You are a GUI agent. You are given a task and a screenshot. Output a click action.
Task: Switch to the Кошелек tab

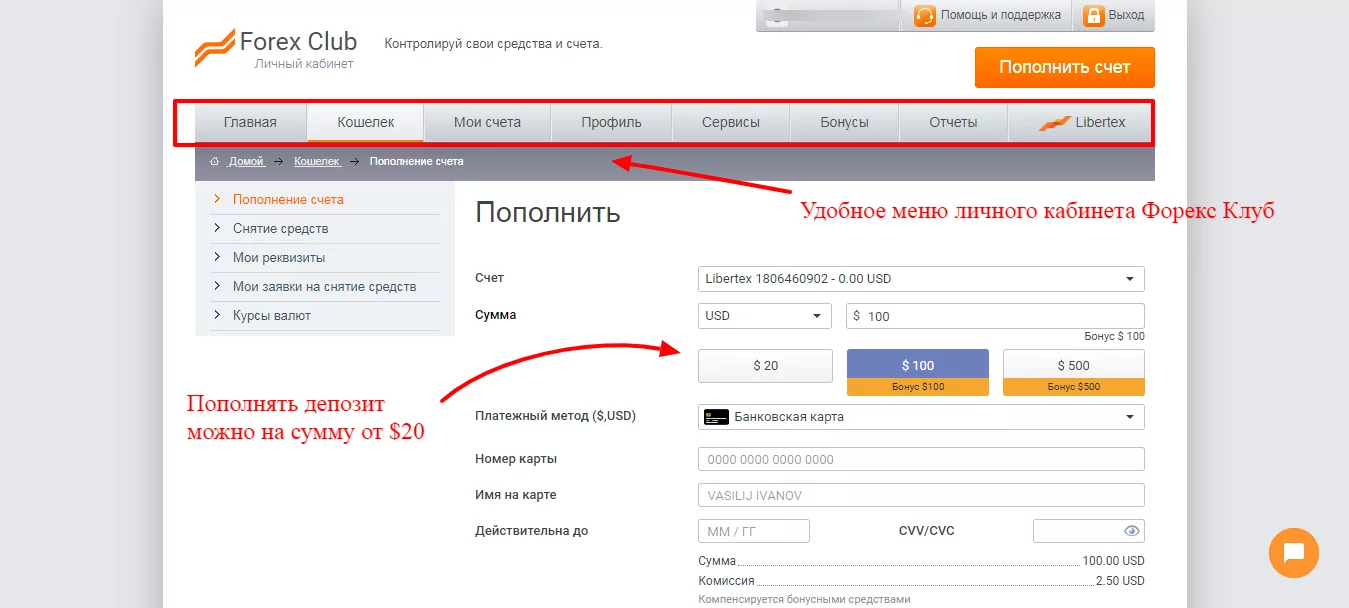pos(366,123)
